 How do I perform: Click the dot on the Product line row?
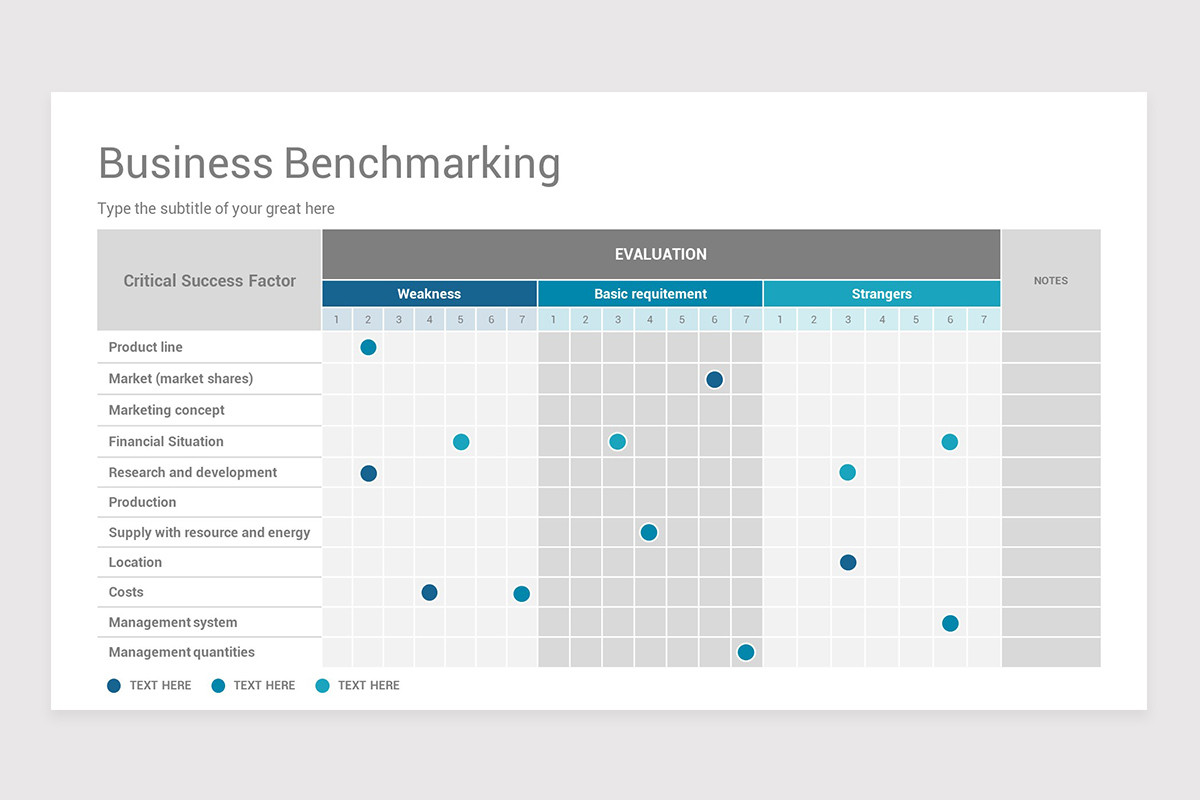click(367, 347)
